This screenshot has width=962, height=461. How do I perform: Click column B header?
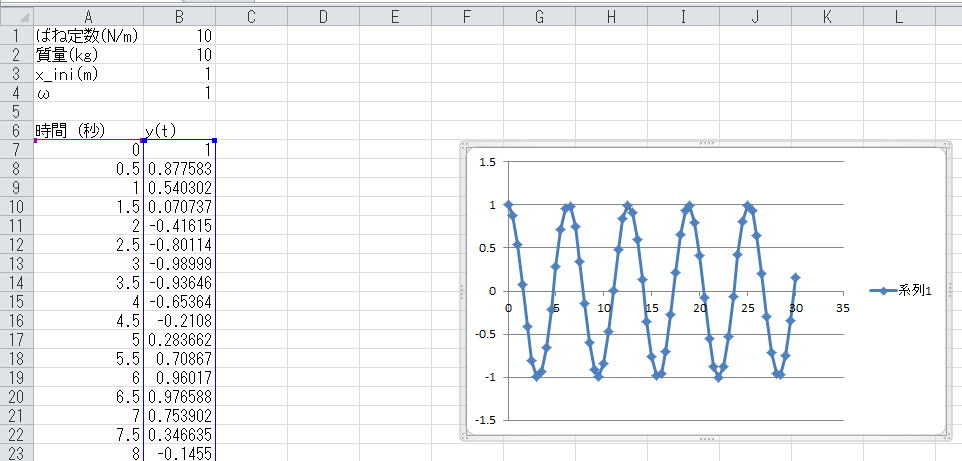[x=179, y=16]
